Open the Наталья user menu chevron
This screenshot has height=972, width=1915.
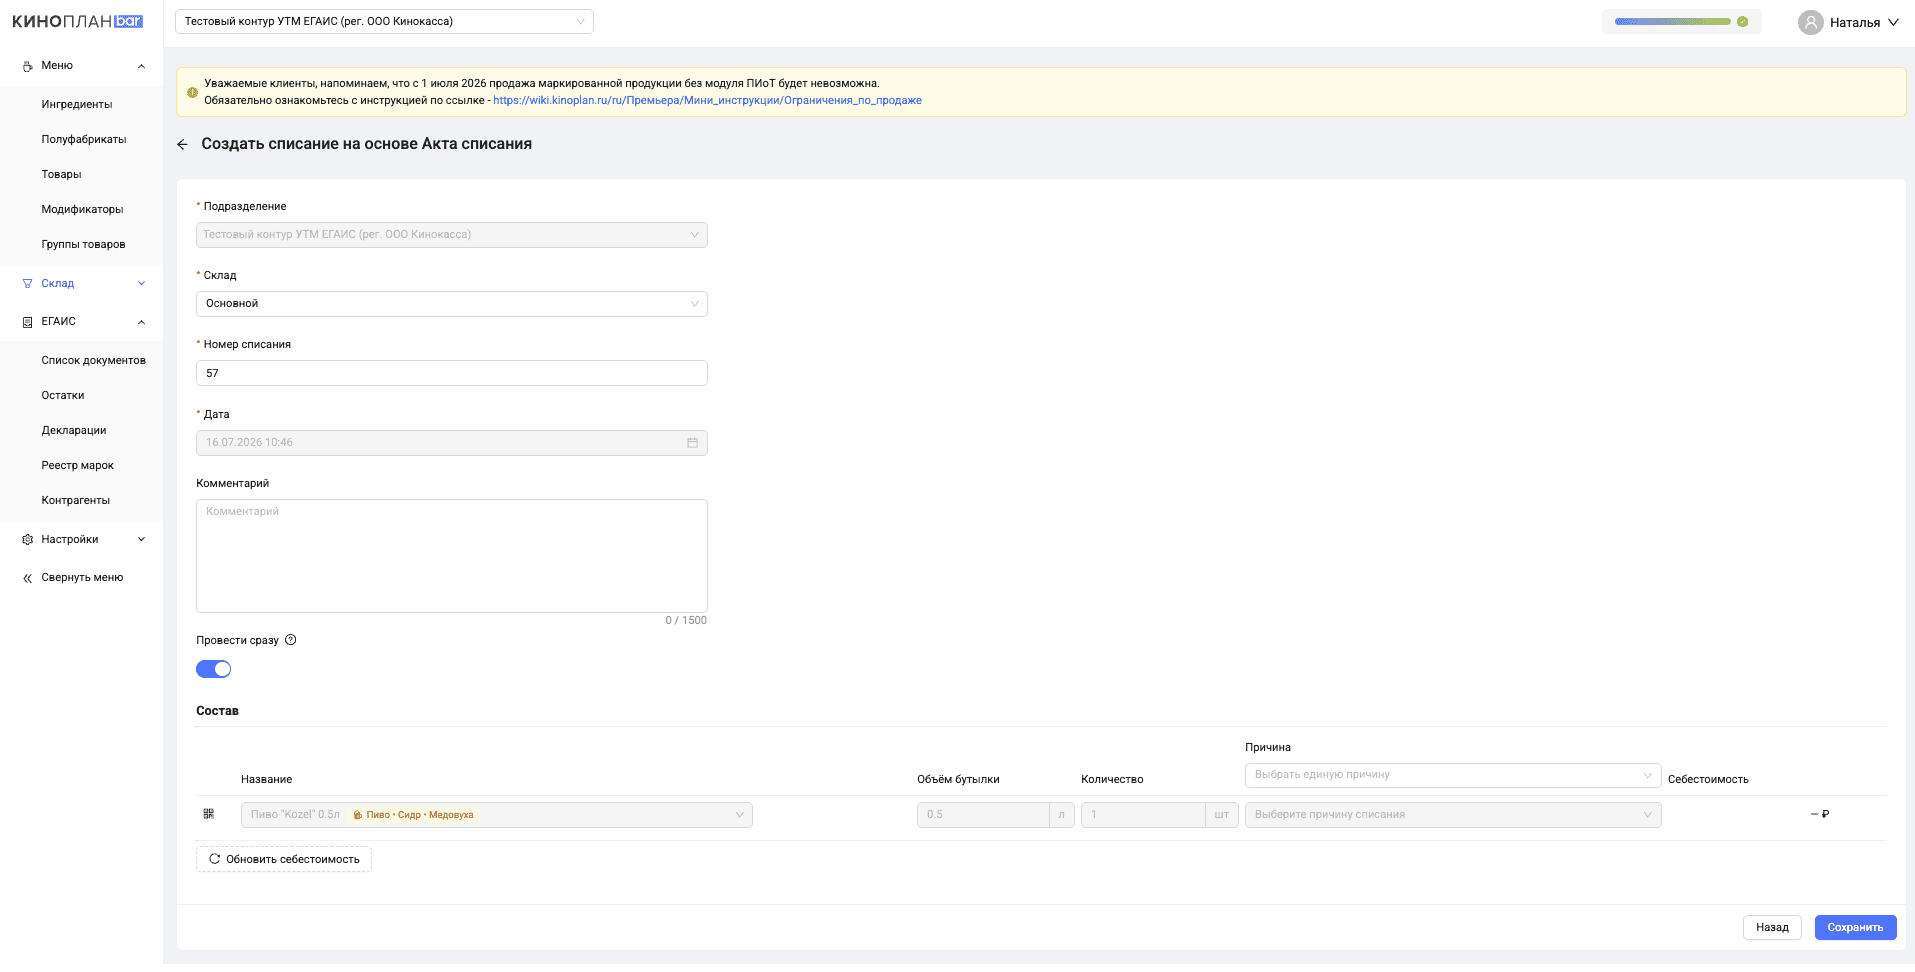(x=1893, y=22)
